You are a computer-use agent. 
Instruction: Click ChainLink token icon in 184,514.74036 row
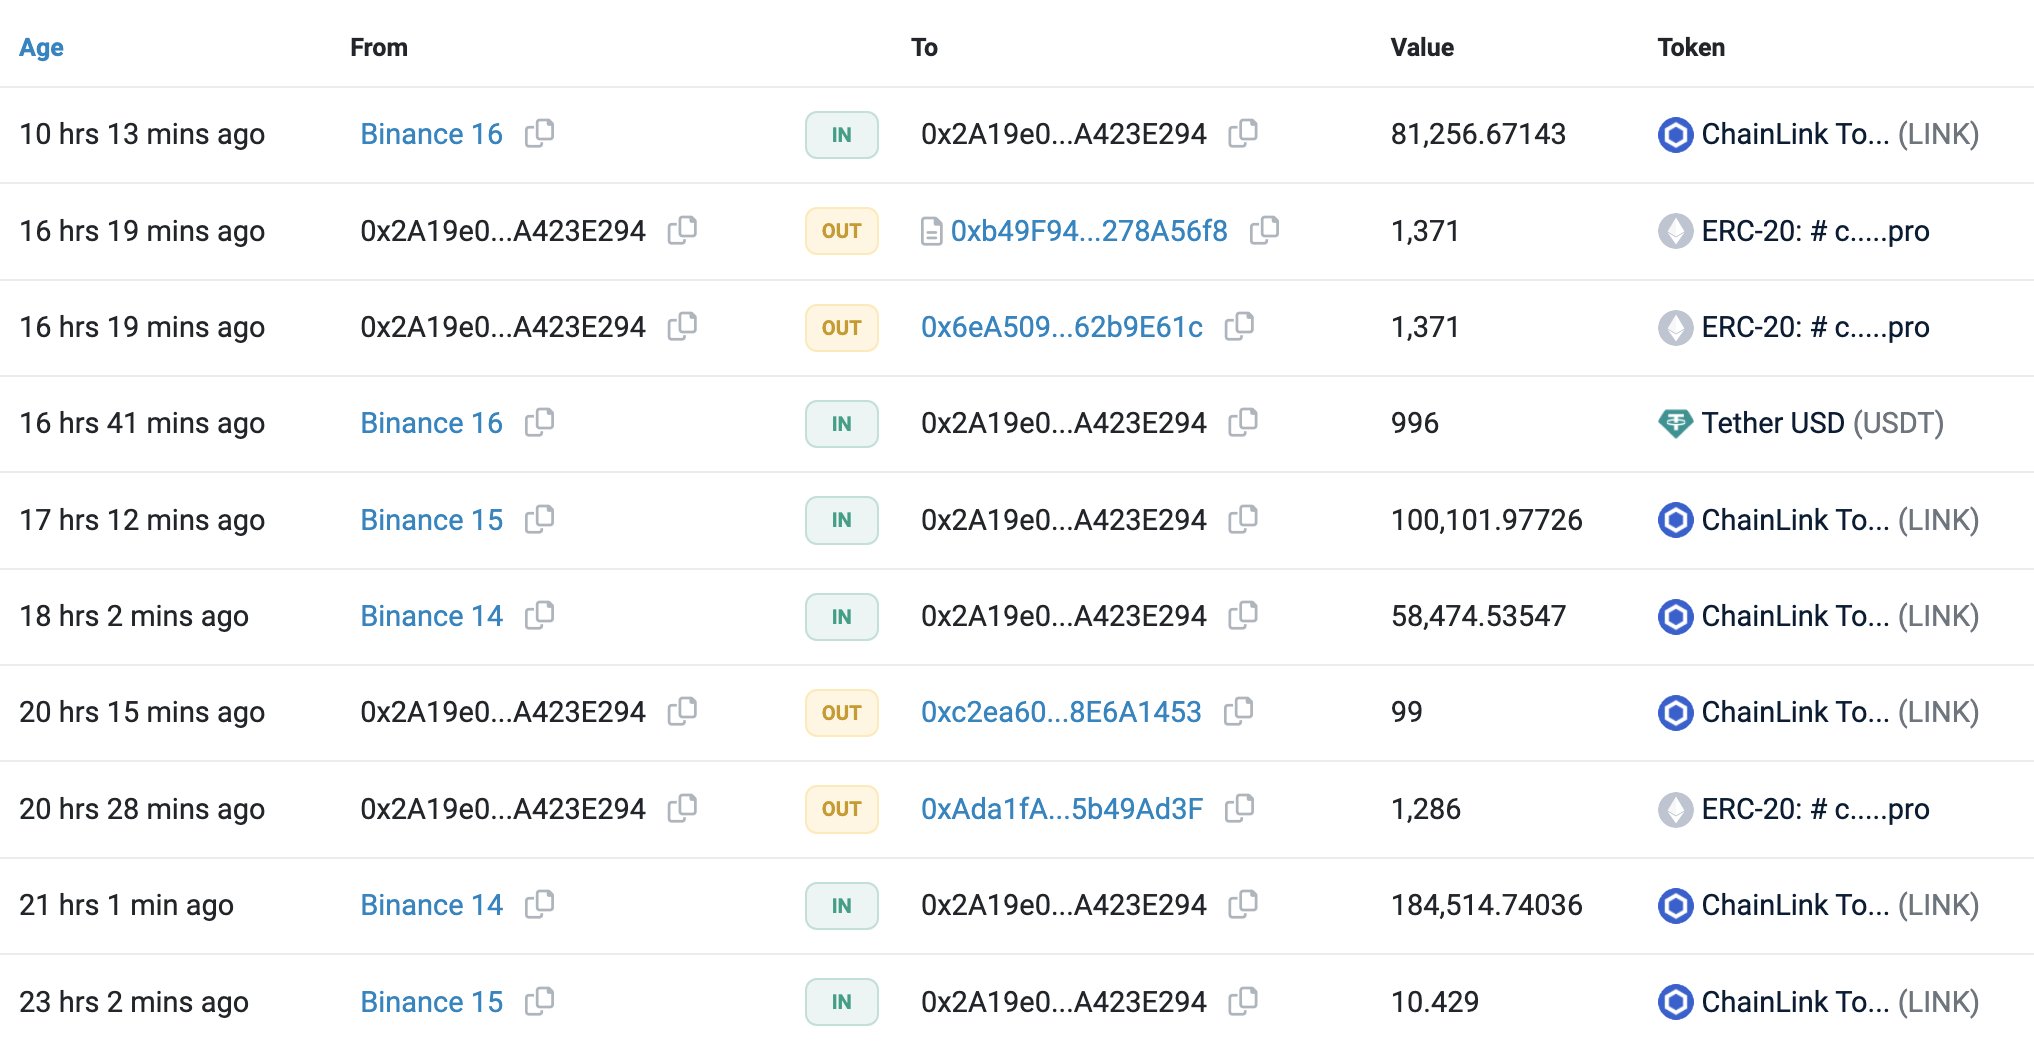coord(1675,905)
